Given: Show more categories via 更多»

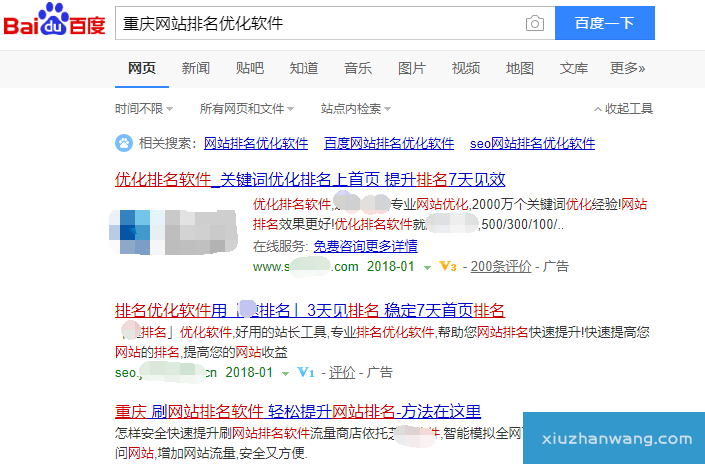Looking at the screenshot, I should 628,68.
